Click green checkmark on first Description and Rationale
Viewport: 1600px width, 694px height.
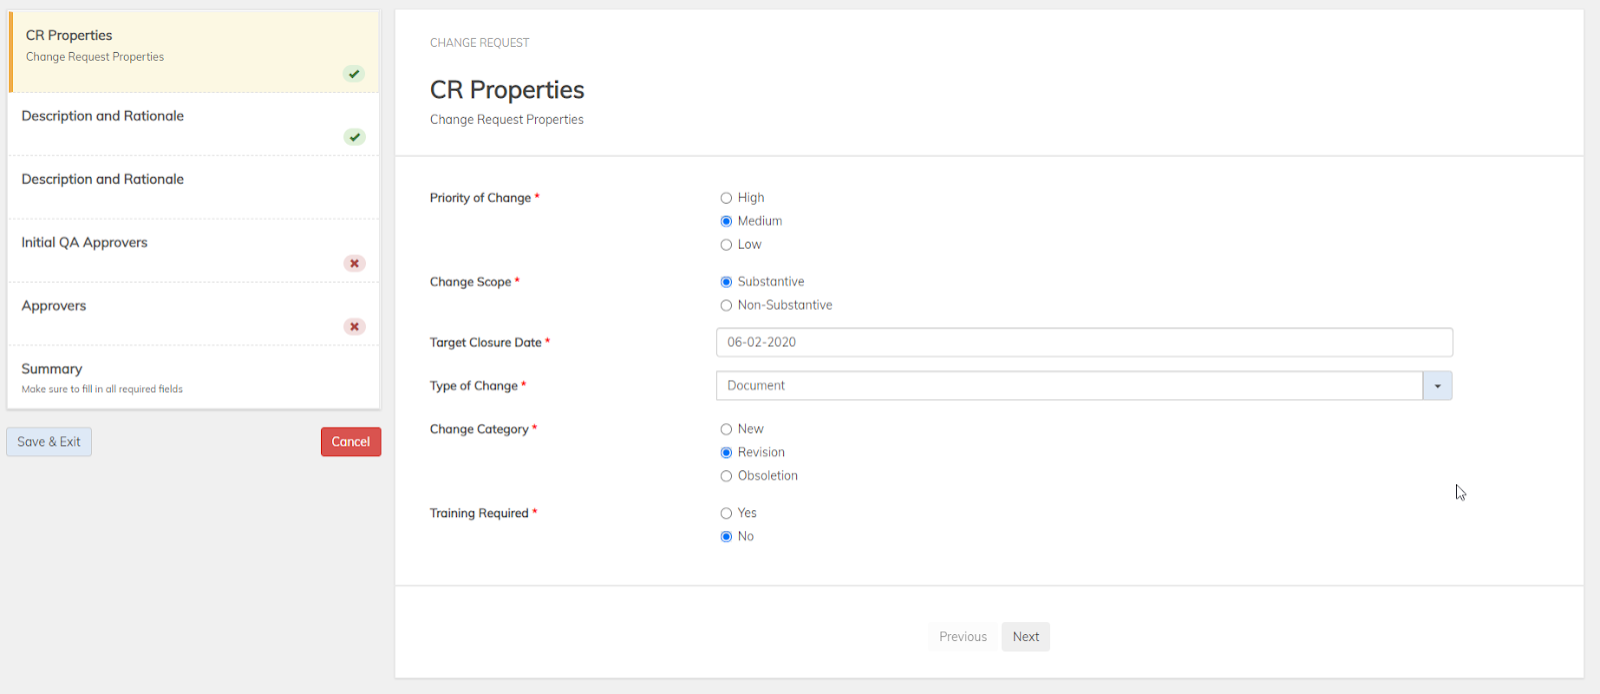354,137
